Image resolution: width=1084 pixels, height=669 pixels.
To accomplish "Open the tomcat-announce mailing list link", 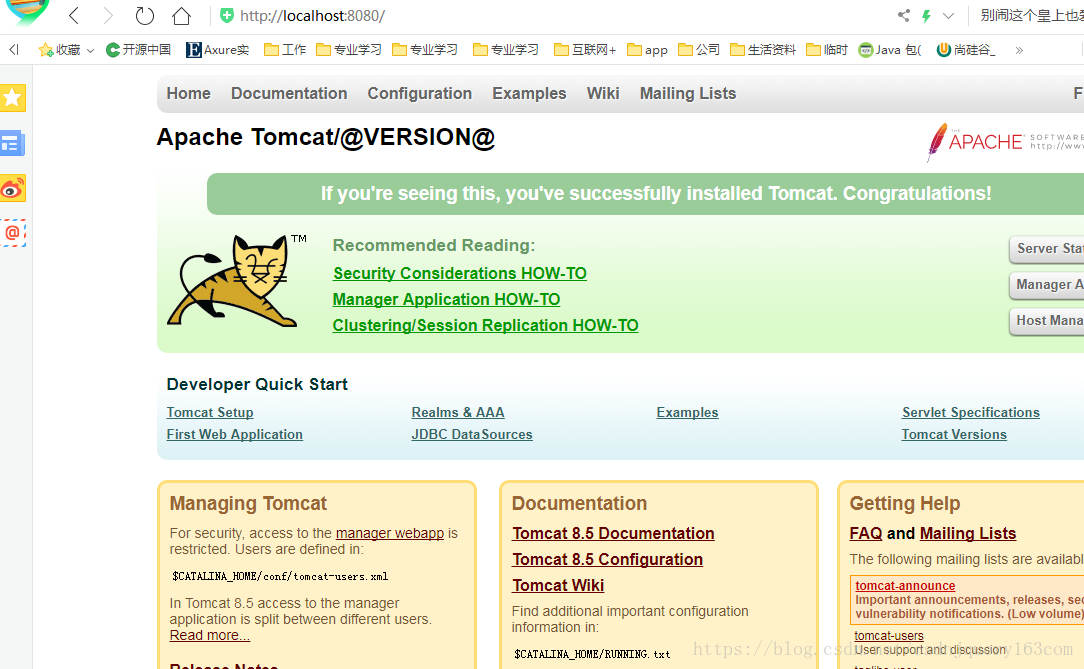I will pyautogui.click(x=905, y=586).
